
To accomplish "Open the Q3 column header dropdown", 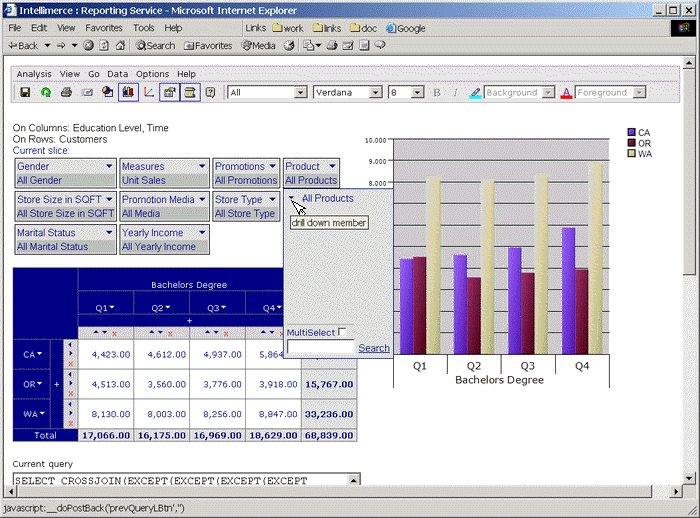I will [223, 307].
